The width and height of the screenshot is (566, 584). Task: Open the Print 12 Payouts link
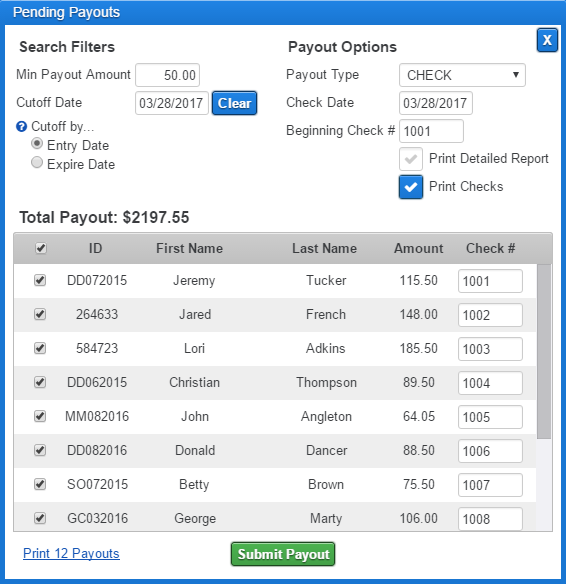click(x=71, y=553)
